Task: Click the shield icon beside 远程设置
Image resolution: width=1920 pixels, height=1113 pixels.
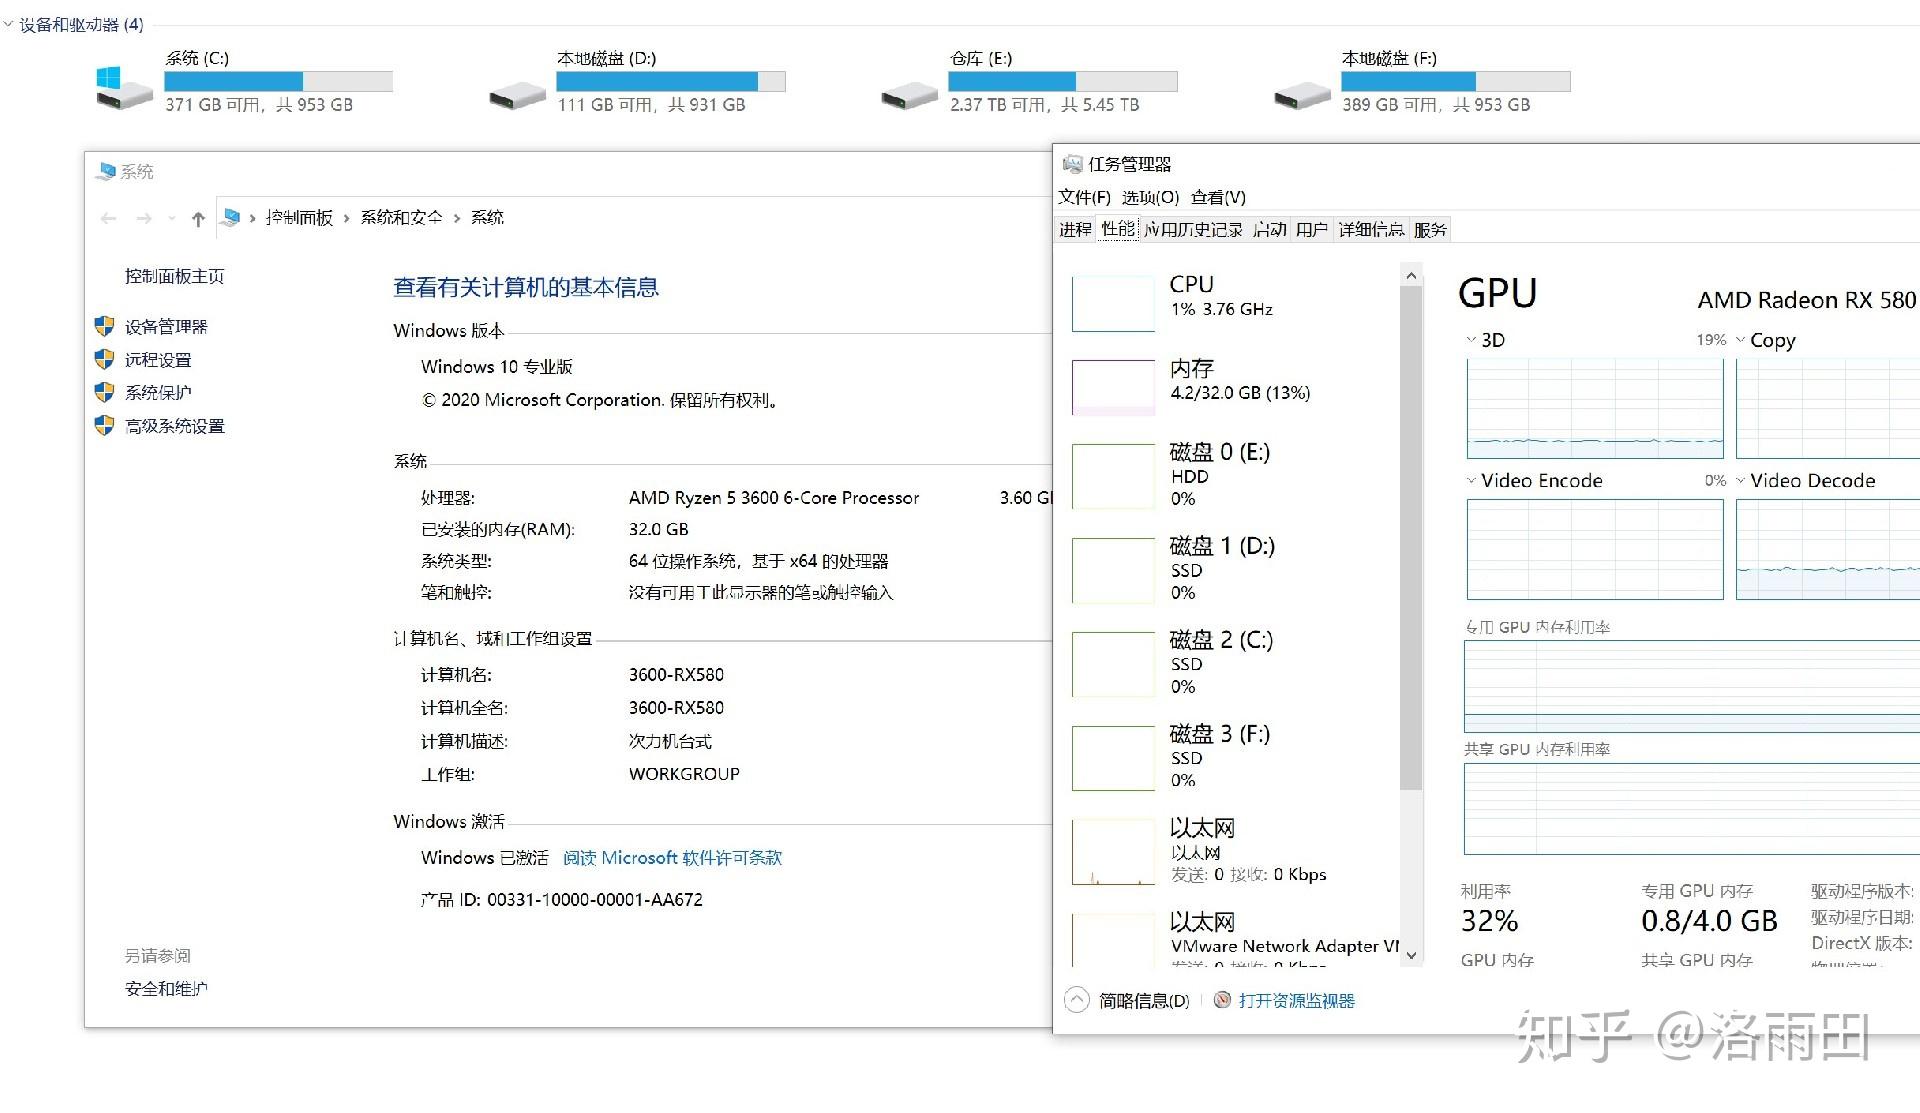Action: [104, 359]
